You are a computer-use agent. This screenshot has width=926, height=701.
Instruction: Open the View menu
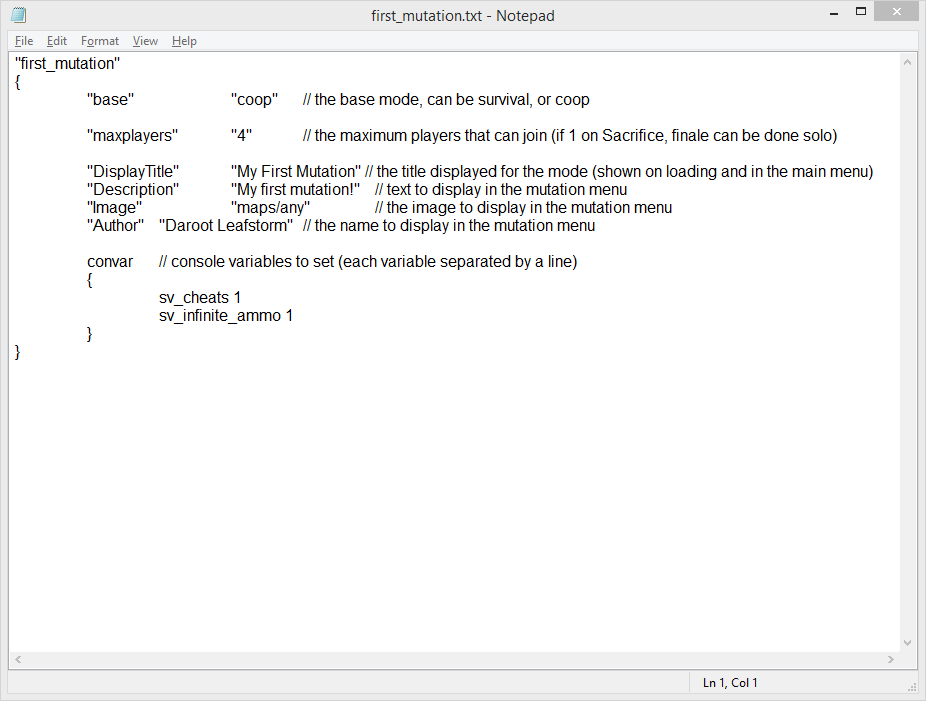tap(145, 41)
